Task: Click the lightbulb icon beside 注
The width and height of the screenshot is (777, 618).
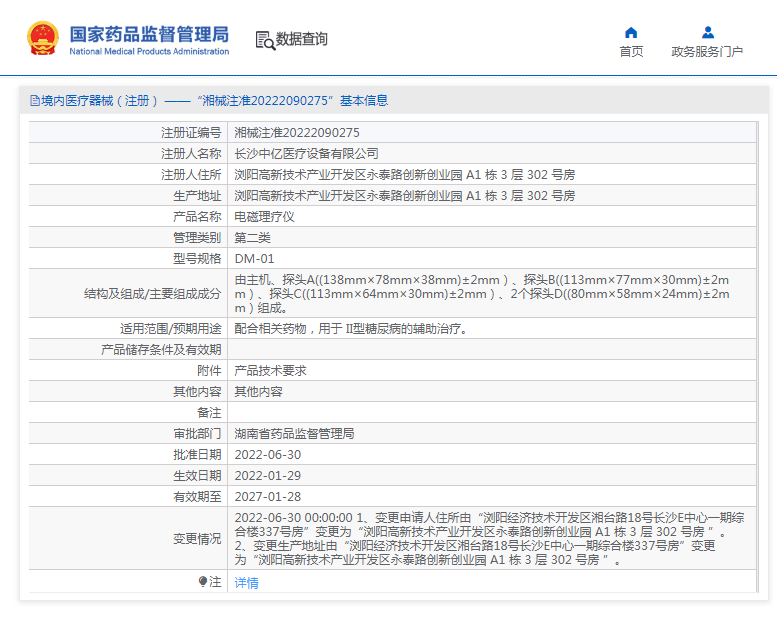Action: [x=203, y=581]
